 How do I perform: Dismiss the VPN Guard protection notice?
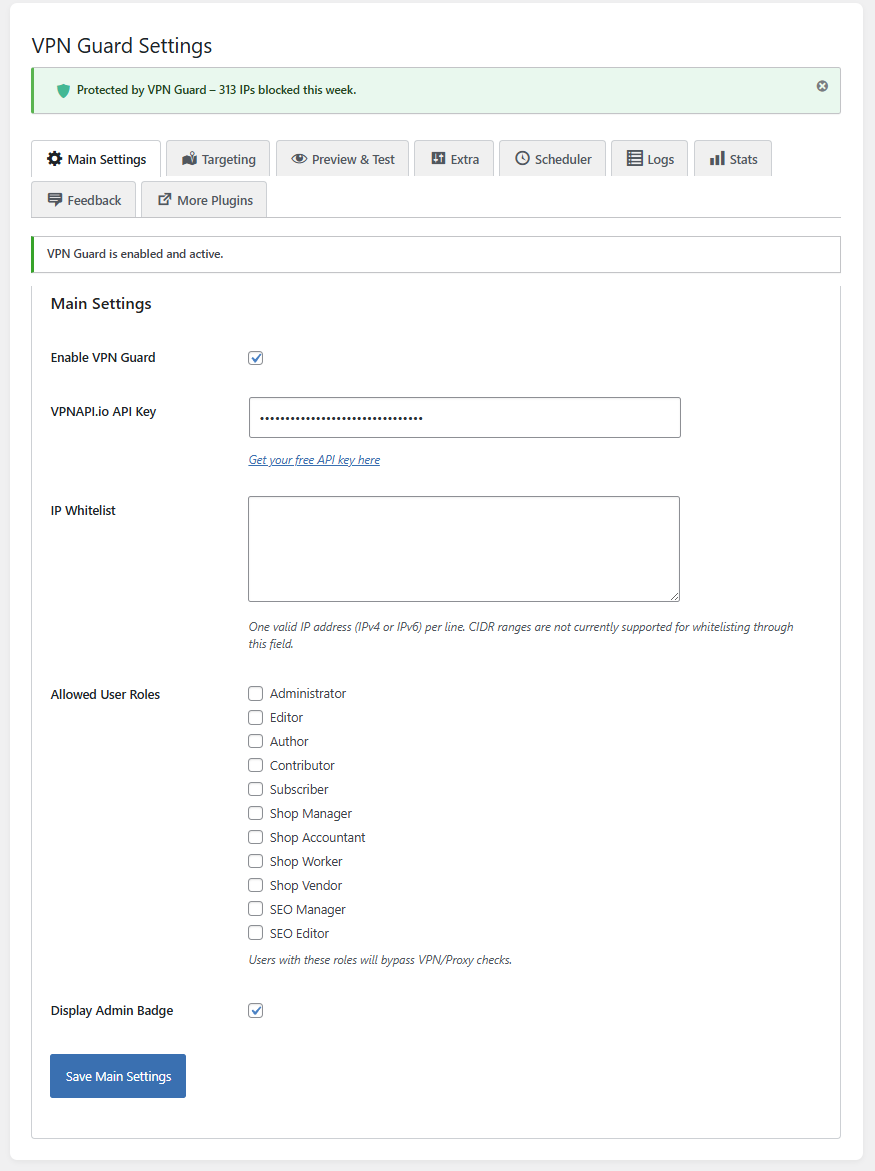tap(822, 86)
